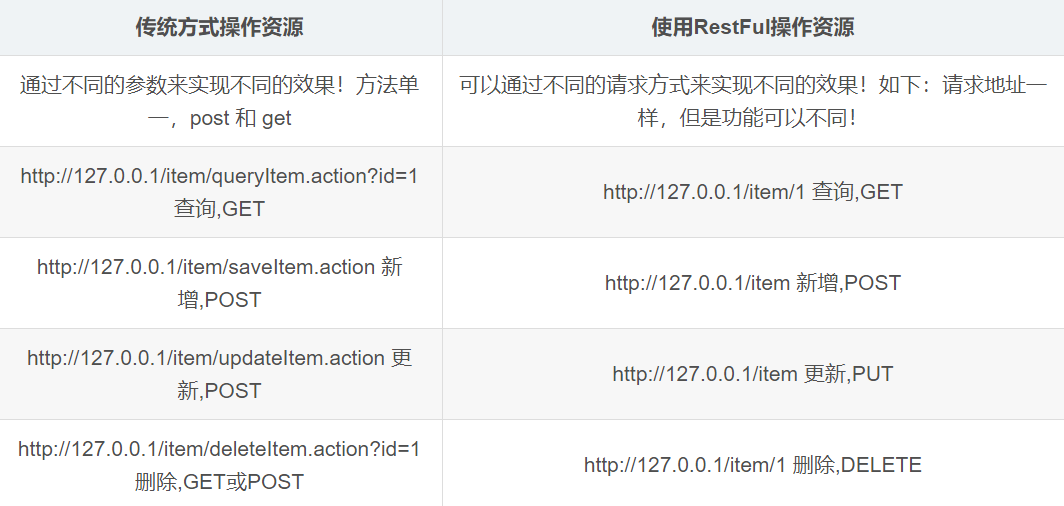This screenshot has height=506, width=1064.
Task: Click the 使用RestFul操作资源 column header
Action: pyautogui.click(x=752, y=27)
